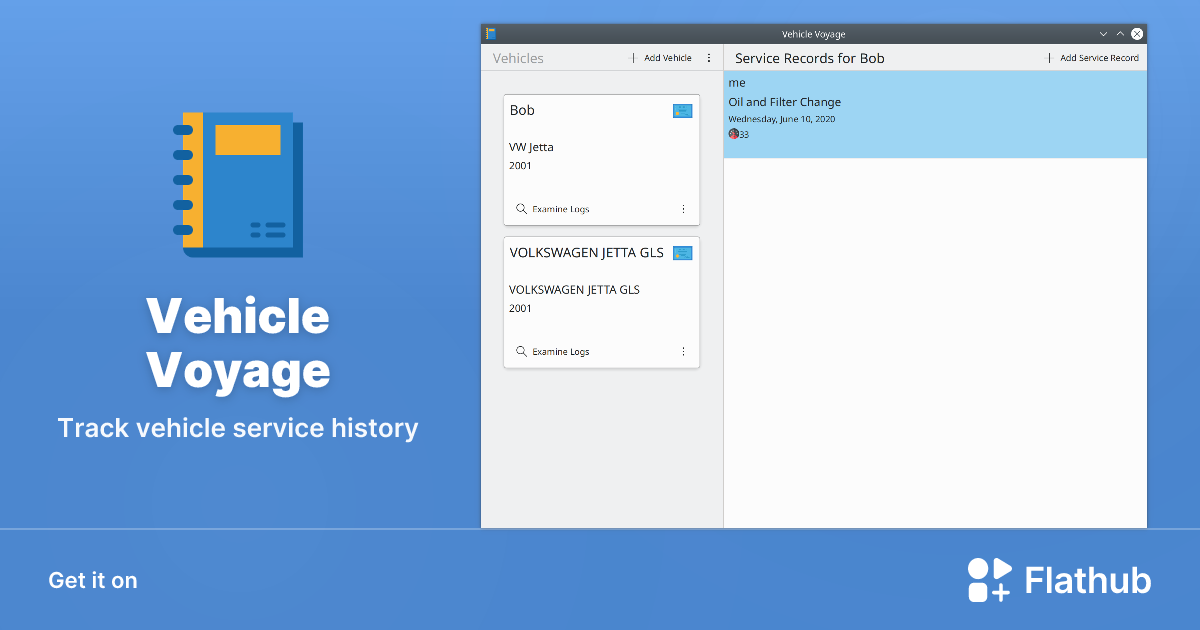Open the Vehicles header overflow menu
This screenshot has height=630, width=1200.
[x=709, y=58]
